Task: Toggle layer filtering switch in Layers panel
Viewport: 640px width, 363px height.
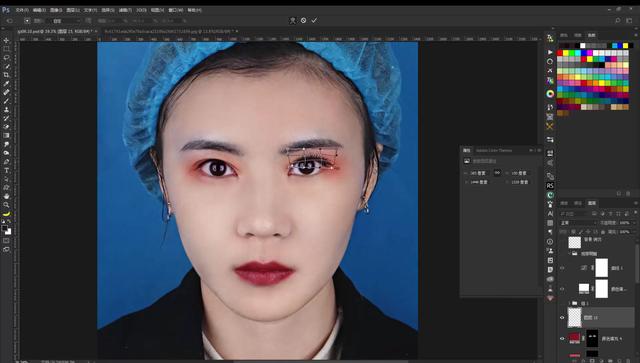Action: point(635,213)
